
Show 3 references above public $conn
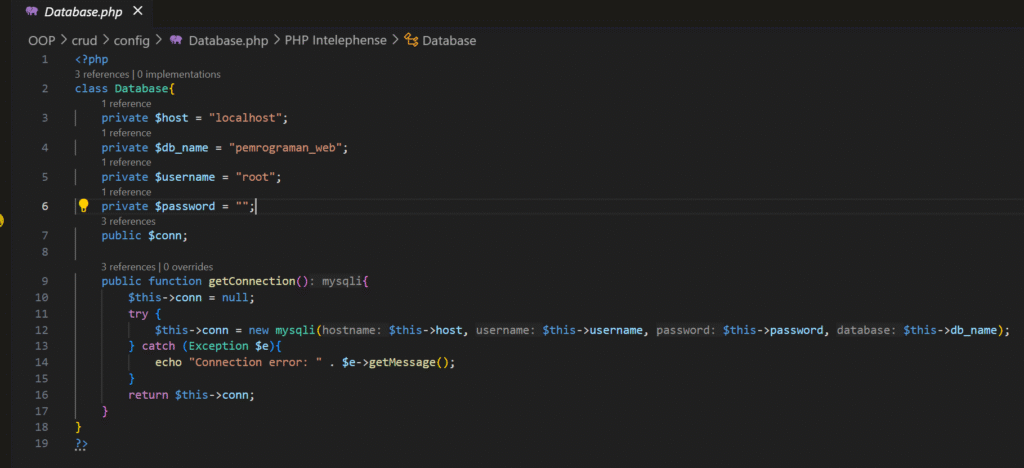[x=128, y=221]
